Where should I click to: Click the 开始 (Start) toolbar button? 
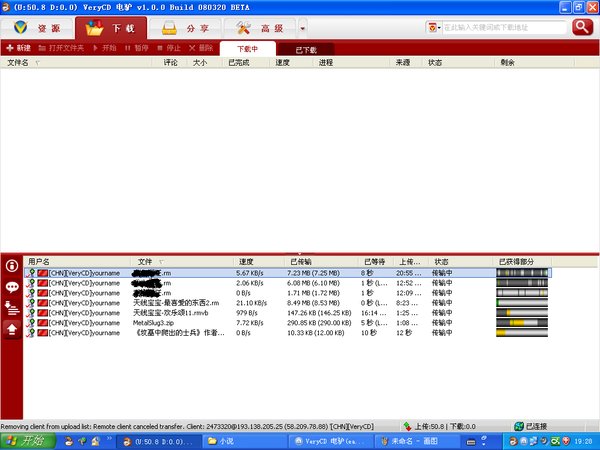(104, 48)
